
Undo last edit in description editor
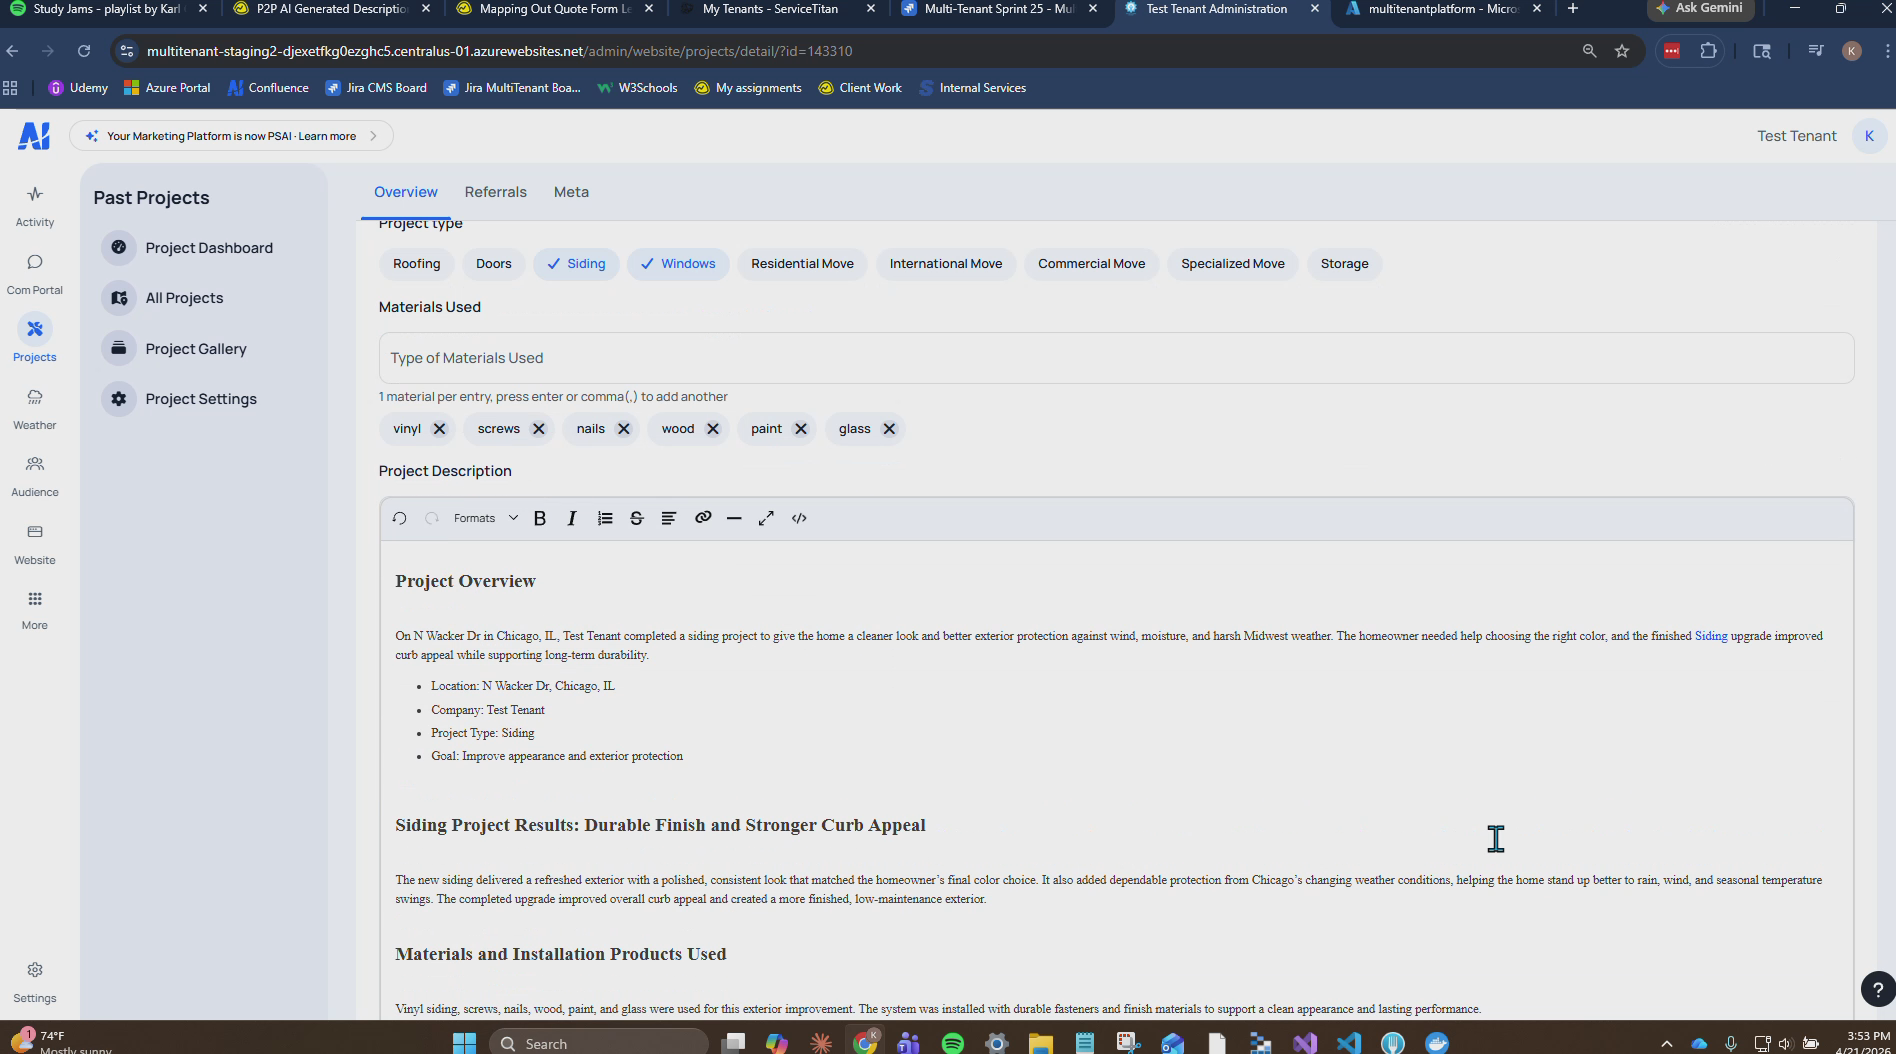tap(399, 518)
